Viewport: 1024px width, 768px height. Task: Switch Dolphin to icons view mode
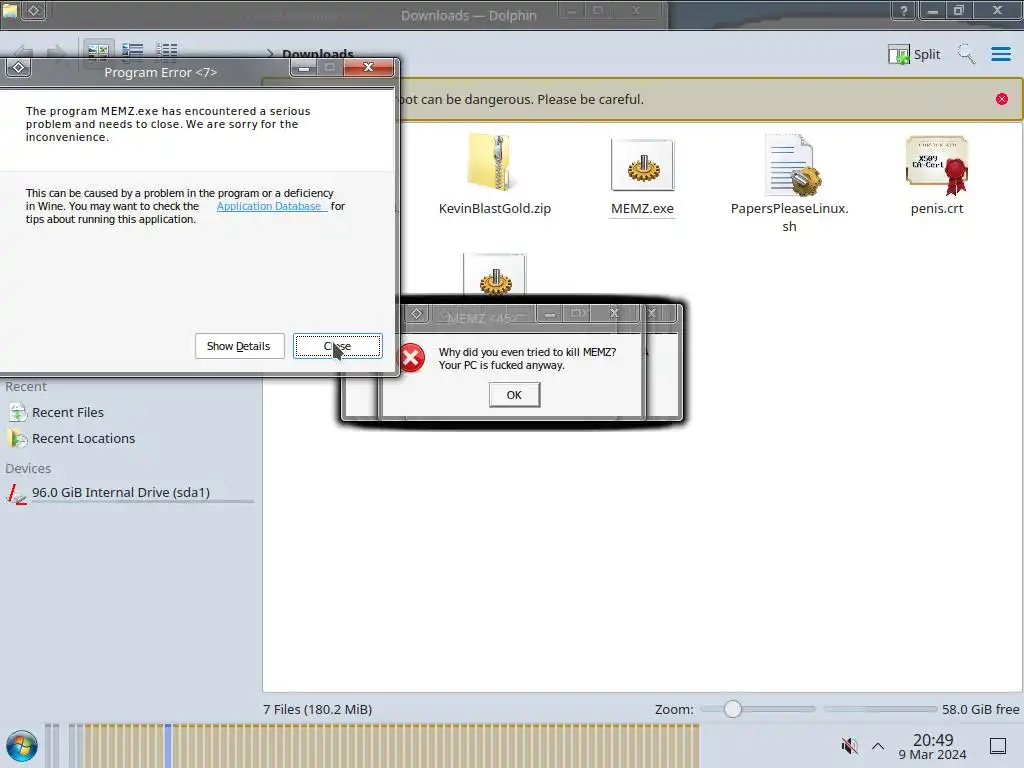[x=99, y=52]
